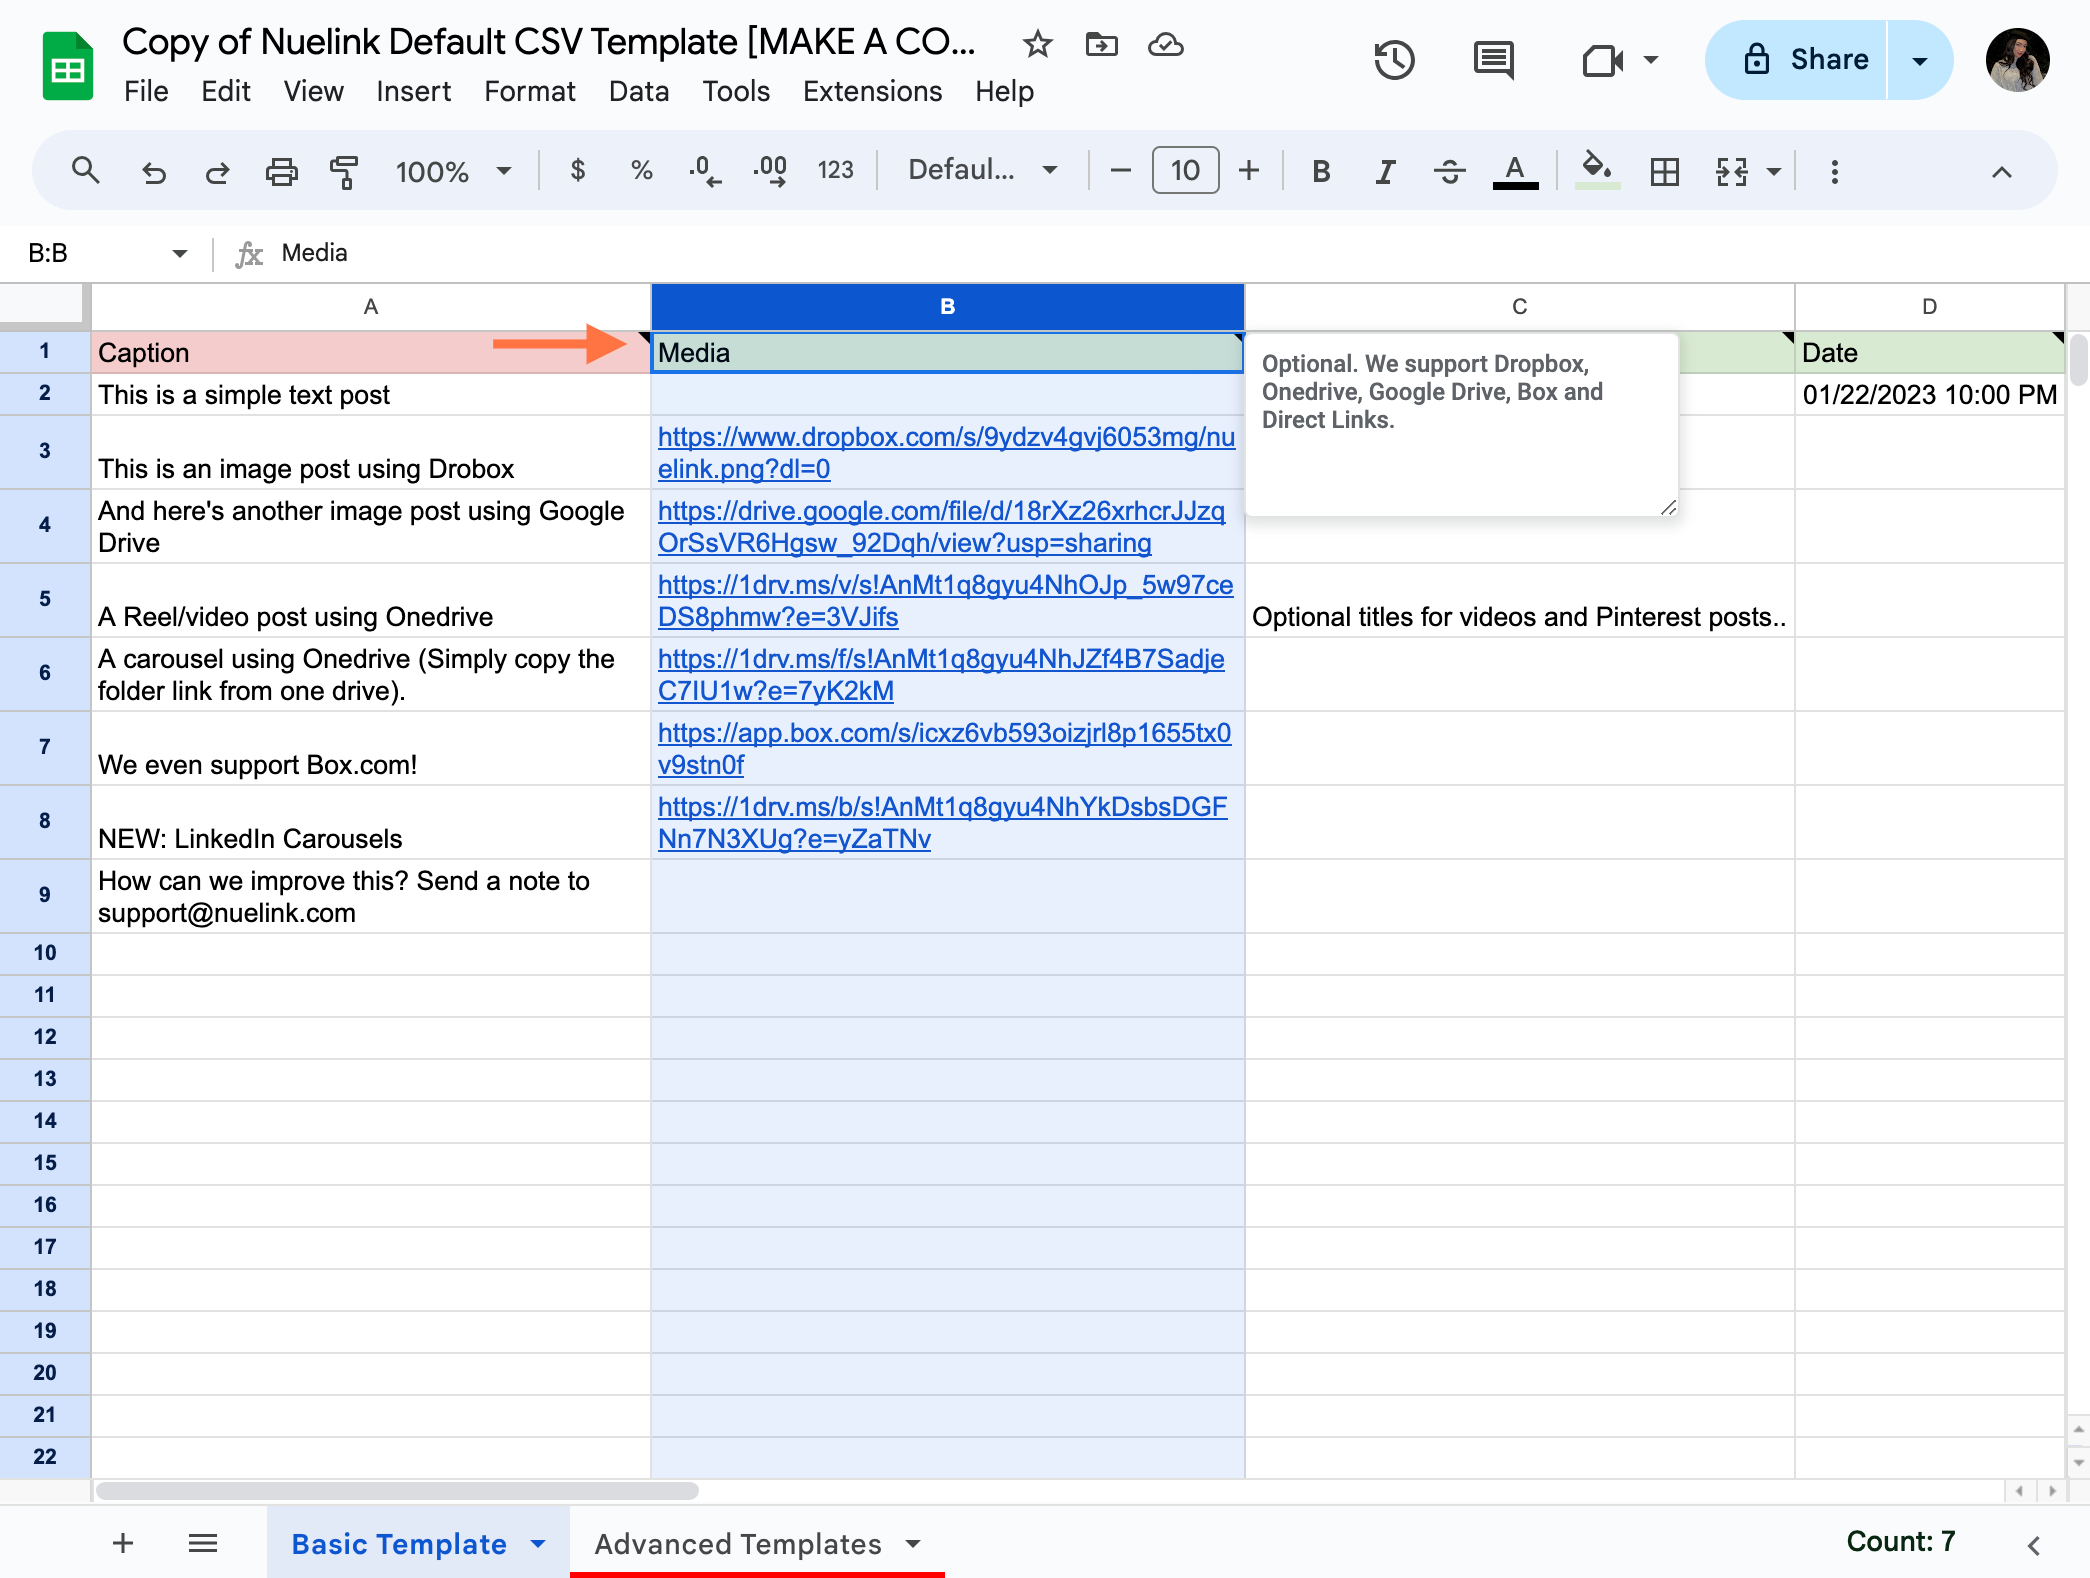Open the Format menu
Viewport: 2090px width, 1578px height.
pos(529,91)
